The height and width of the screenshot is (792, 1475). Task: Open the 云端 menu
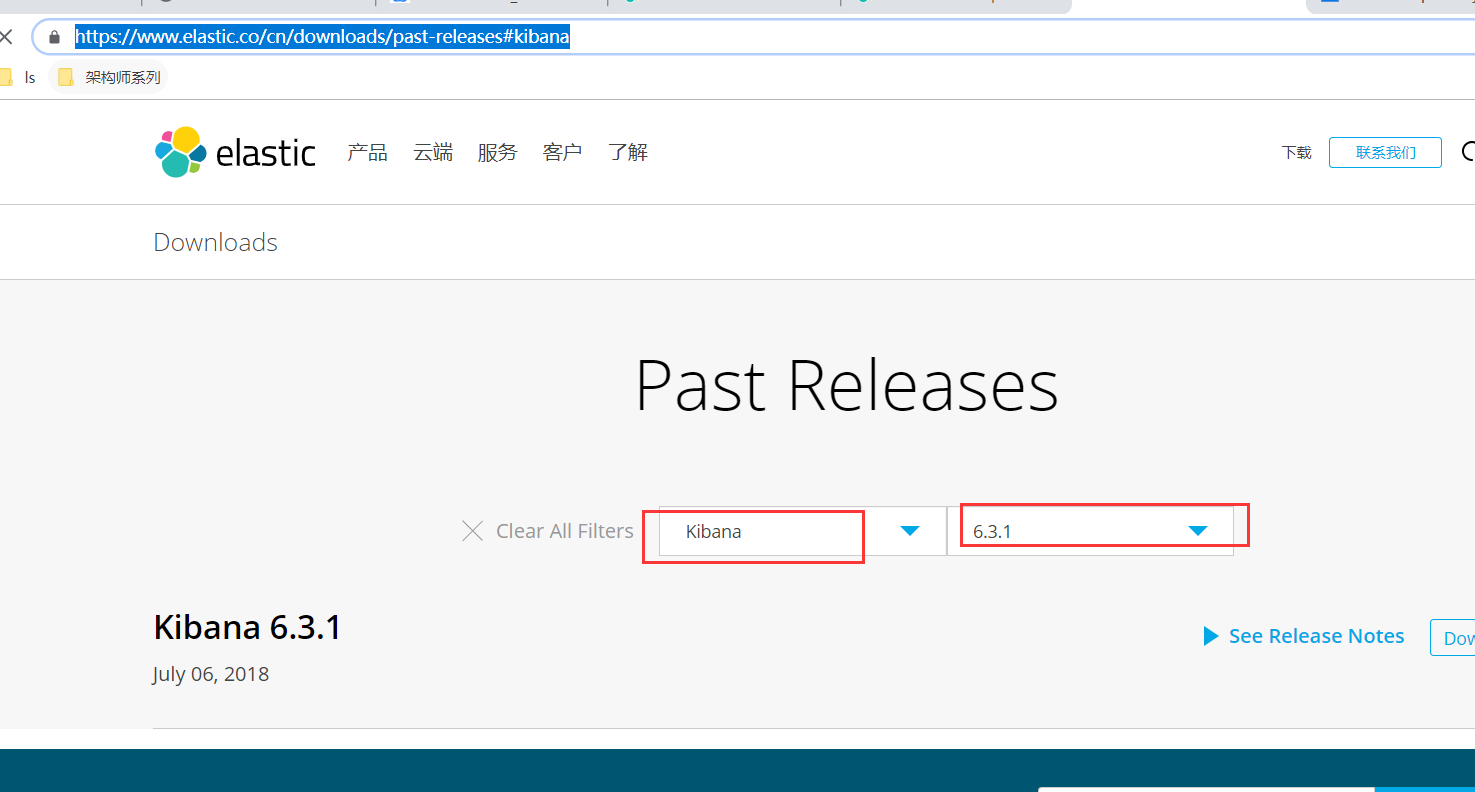pyautogui.click(x=433, y=152)
